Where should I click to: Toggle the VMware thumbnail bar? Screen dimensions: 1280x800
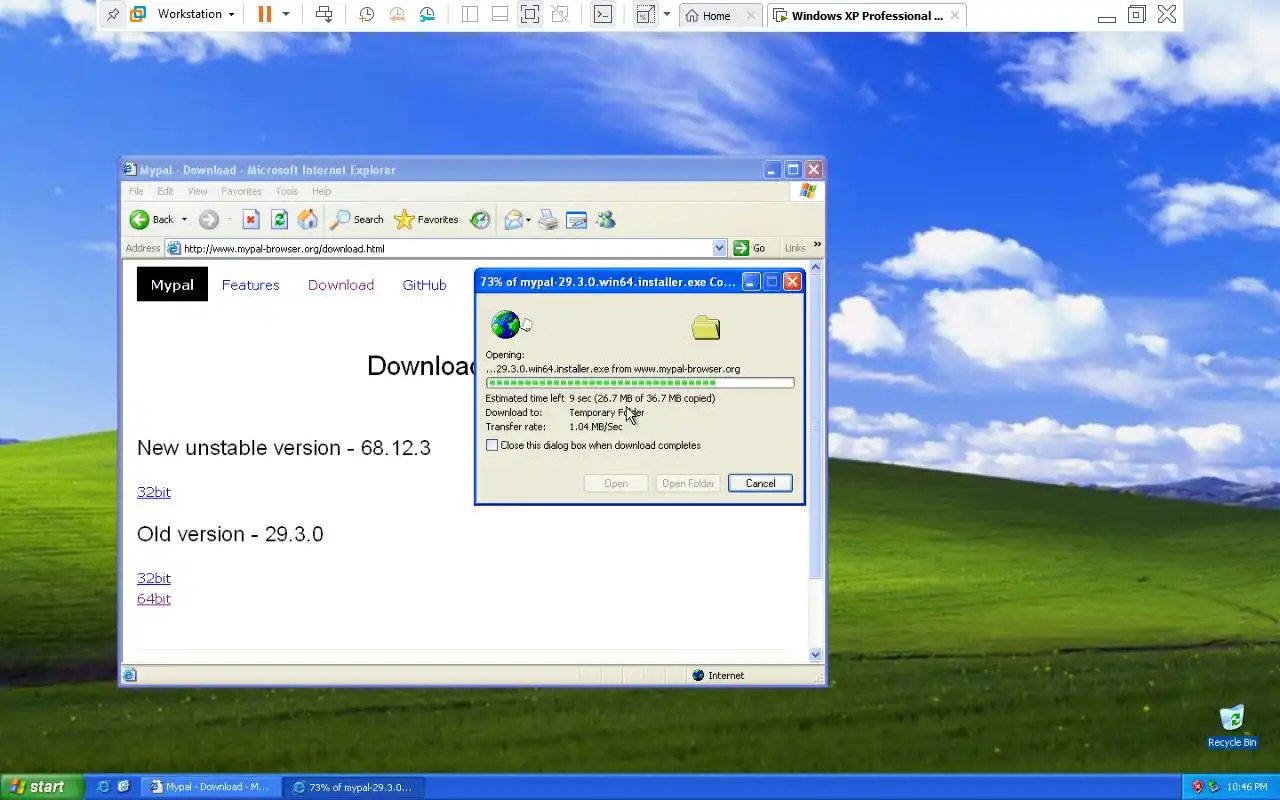(500, 14)
